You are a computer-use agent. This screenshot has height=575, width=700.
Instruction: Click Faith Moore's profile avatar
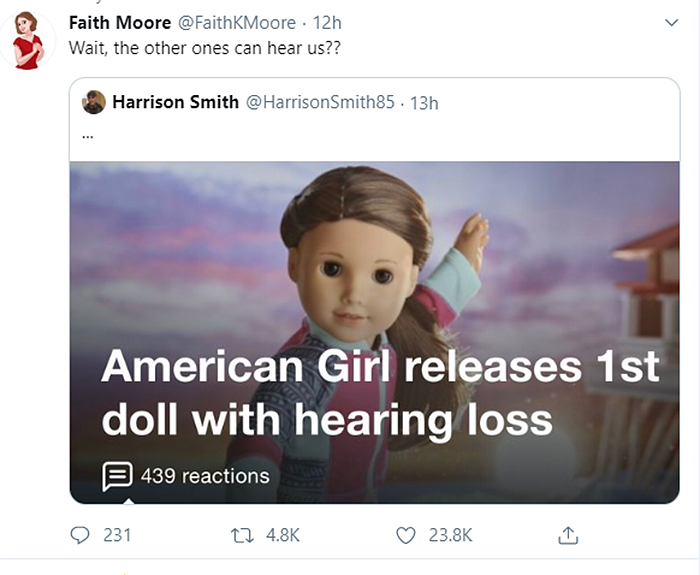tap(29, 40)
